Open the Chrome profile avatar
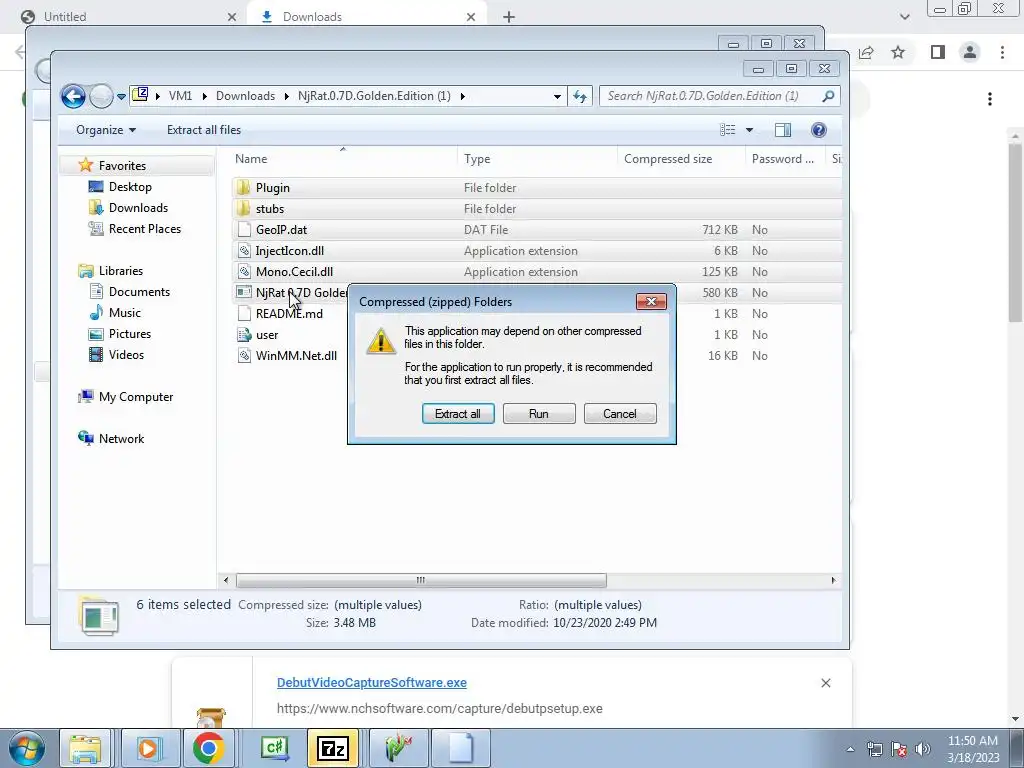The image size is (1024, 768). click(x=970, y=52)
